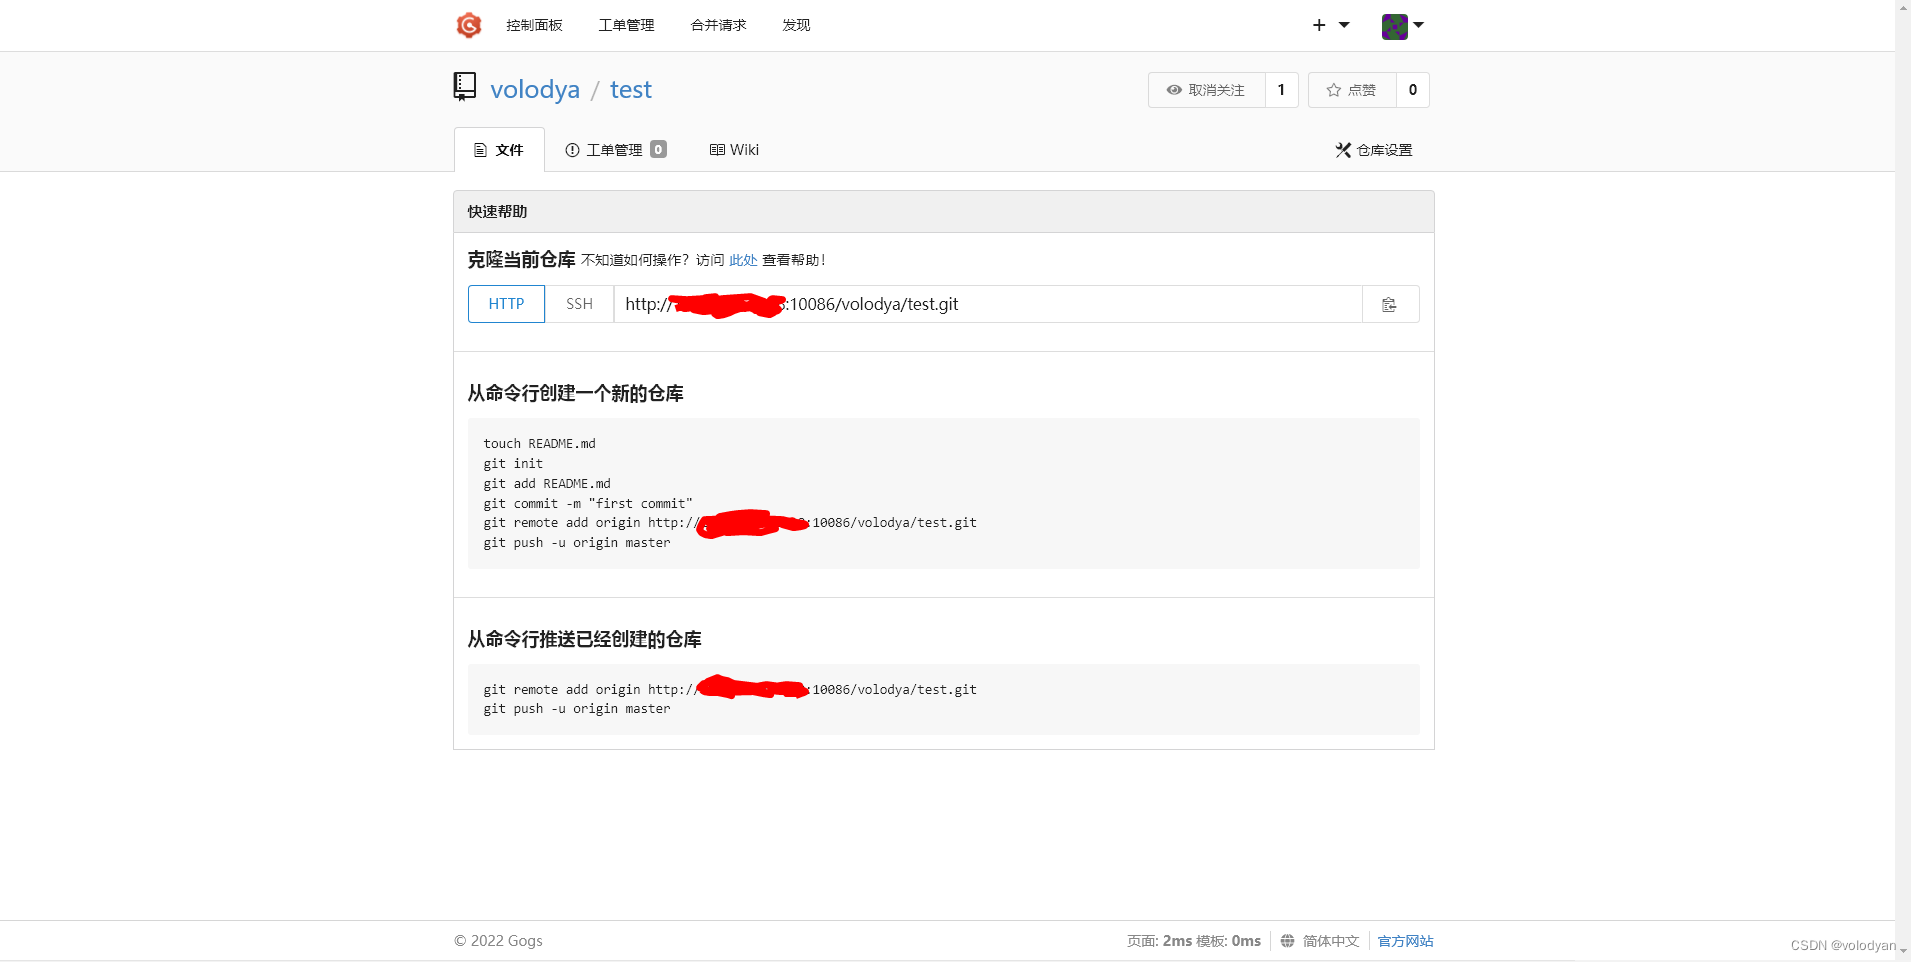Click the Wiki book icon on the Wiki tab
The image size is (1911, 962).
point(717,150)
